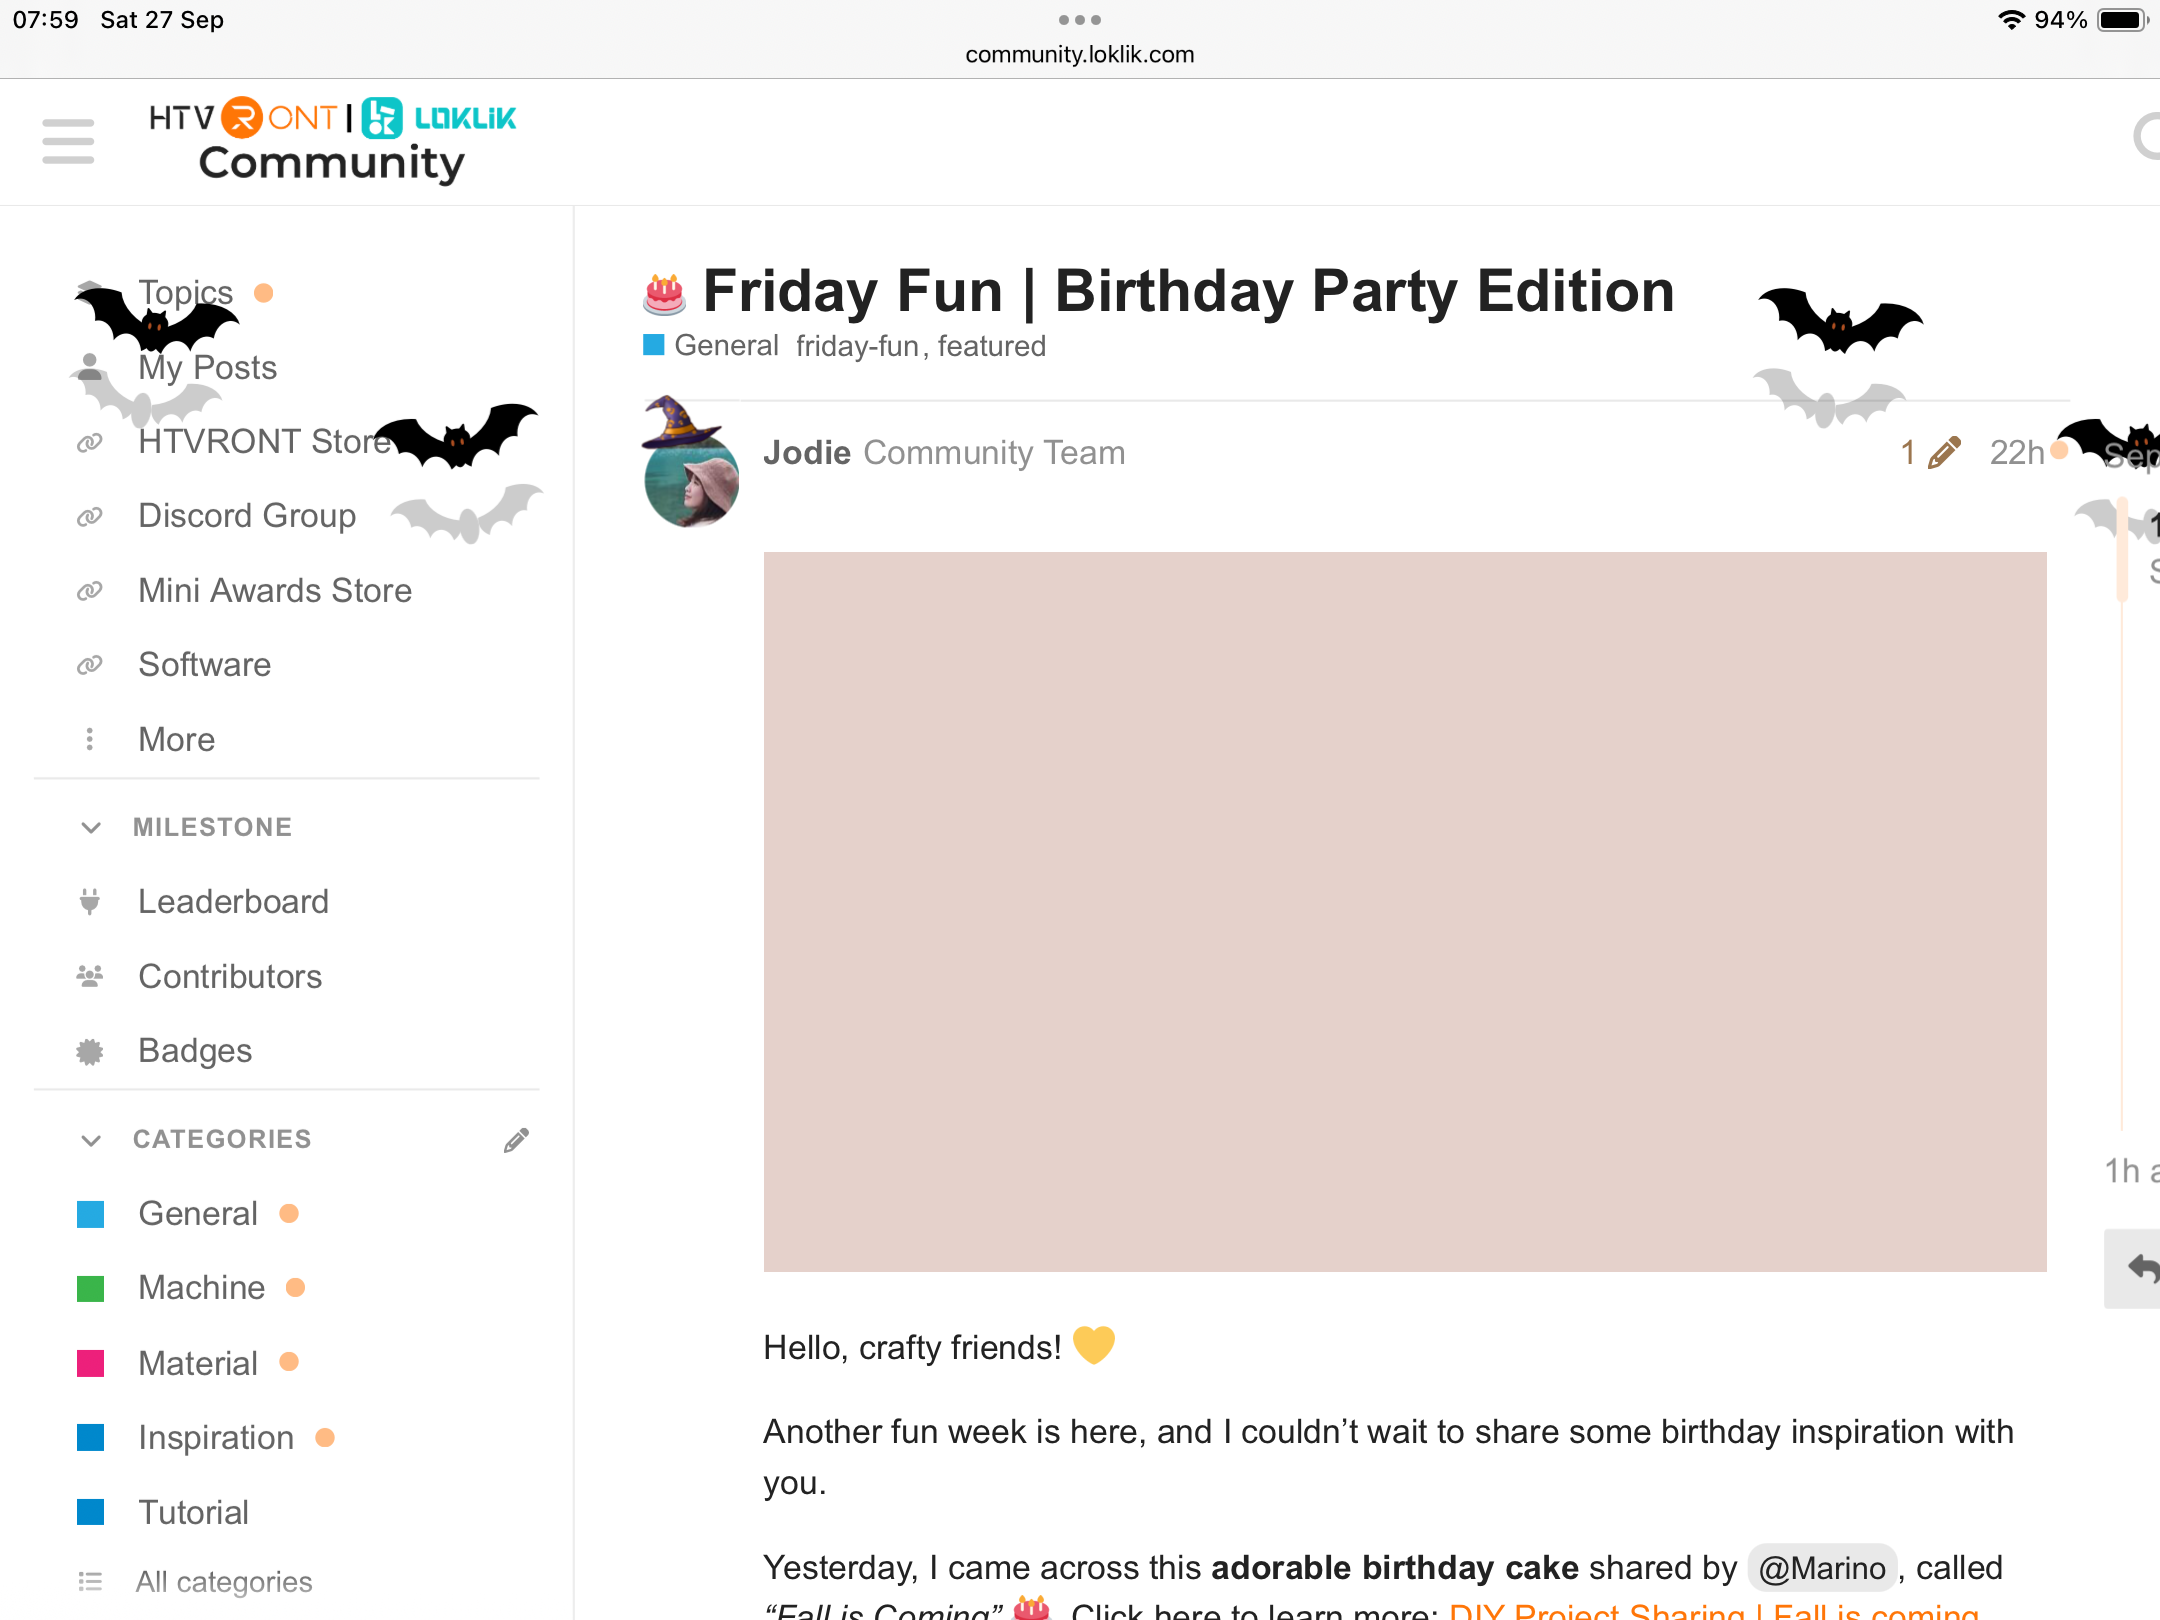This screenshot has height=1620, width=2160.
Task: Select the Machine category in sidebar
Action: 201,1288
